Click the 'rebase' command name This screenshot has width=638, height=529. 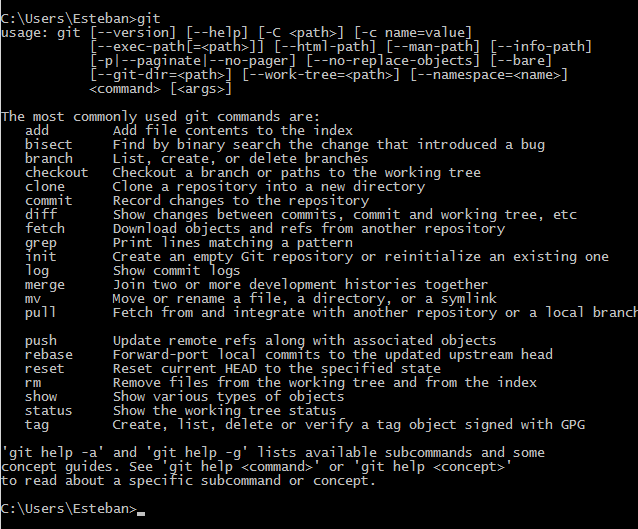[48, 355]
